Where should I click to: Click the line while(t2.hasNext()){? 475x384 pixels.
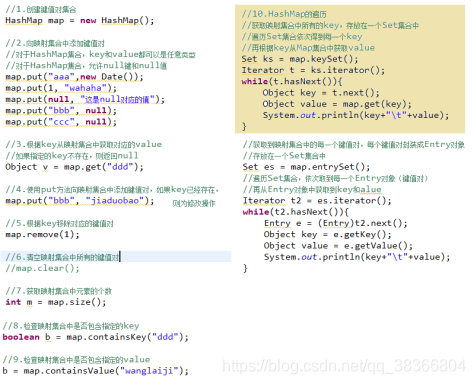pyautogui.click(x=296, y=212)
